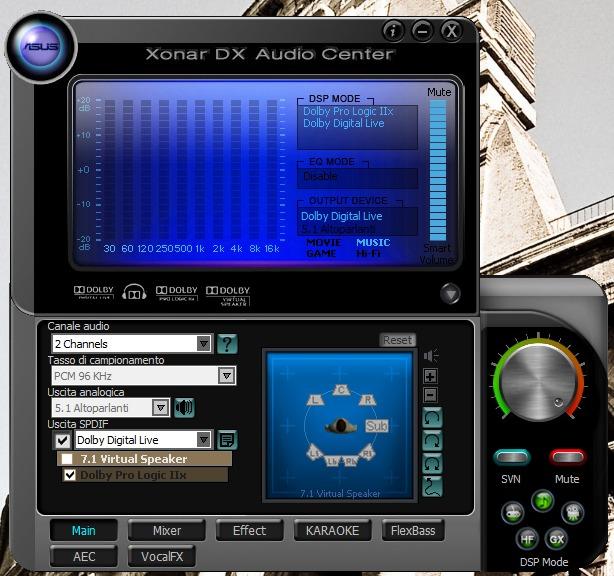The height and width of the screenshot is (576, 614).
Task: Click the Dolby Digital Live logo
Action: point(94,292)
